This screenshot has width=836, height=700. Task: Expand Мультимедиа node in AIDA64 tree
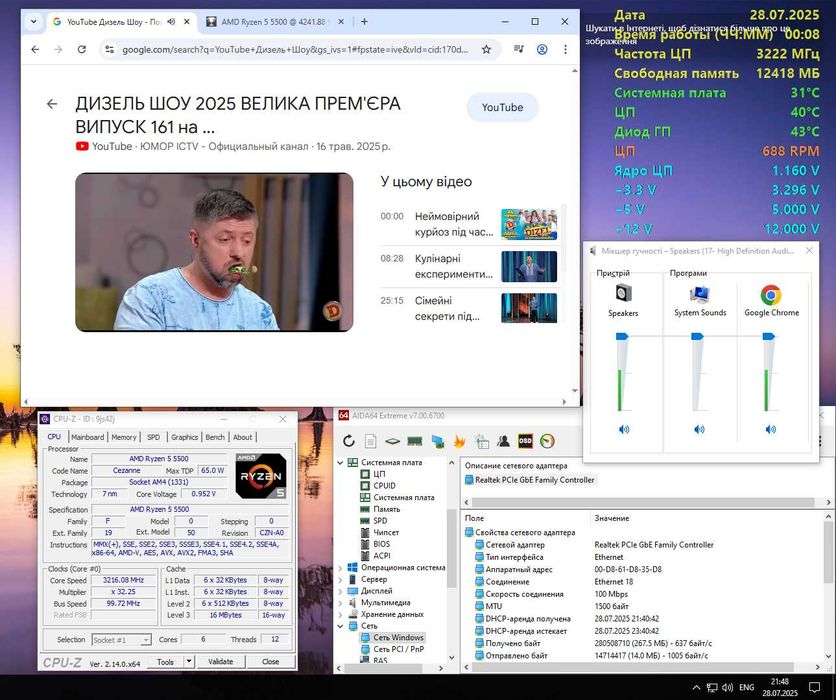click(340, 602)
